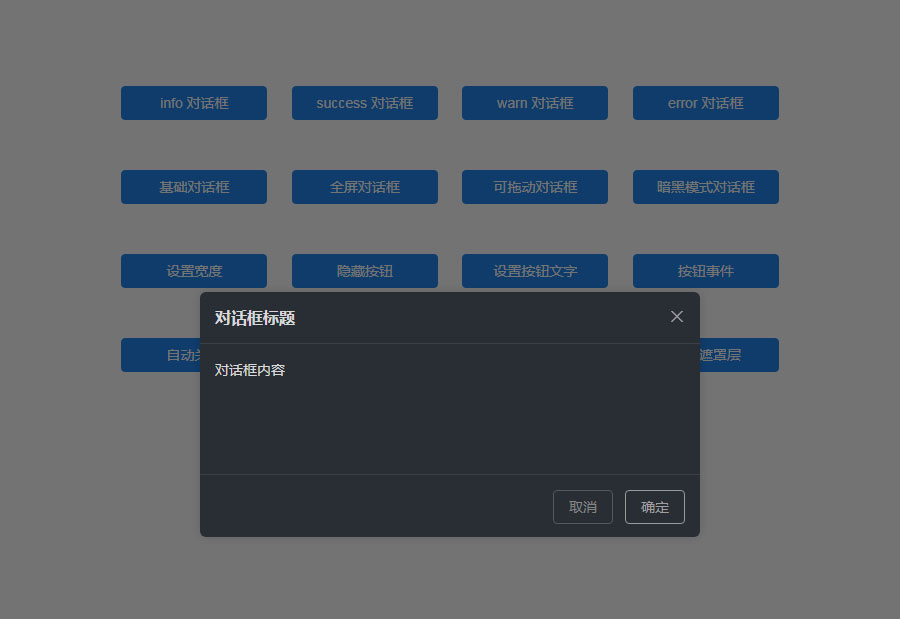Click the 对话框内容 text in dialog body
Screen dimensions: 900x619
(250, 370)
